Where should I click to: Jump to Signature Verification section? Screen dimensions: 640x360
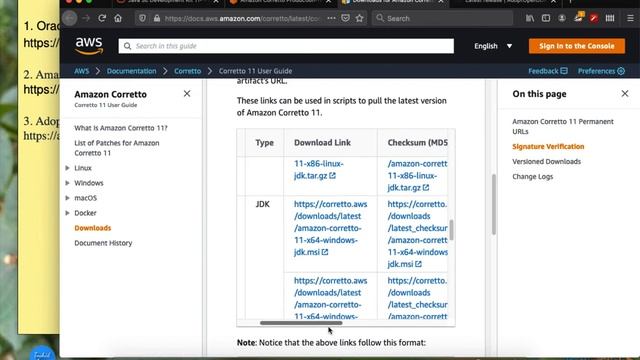coord(548,147)
